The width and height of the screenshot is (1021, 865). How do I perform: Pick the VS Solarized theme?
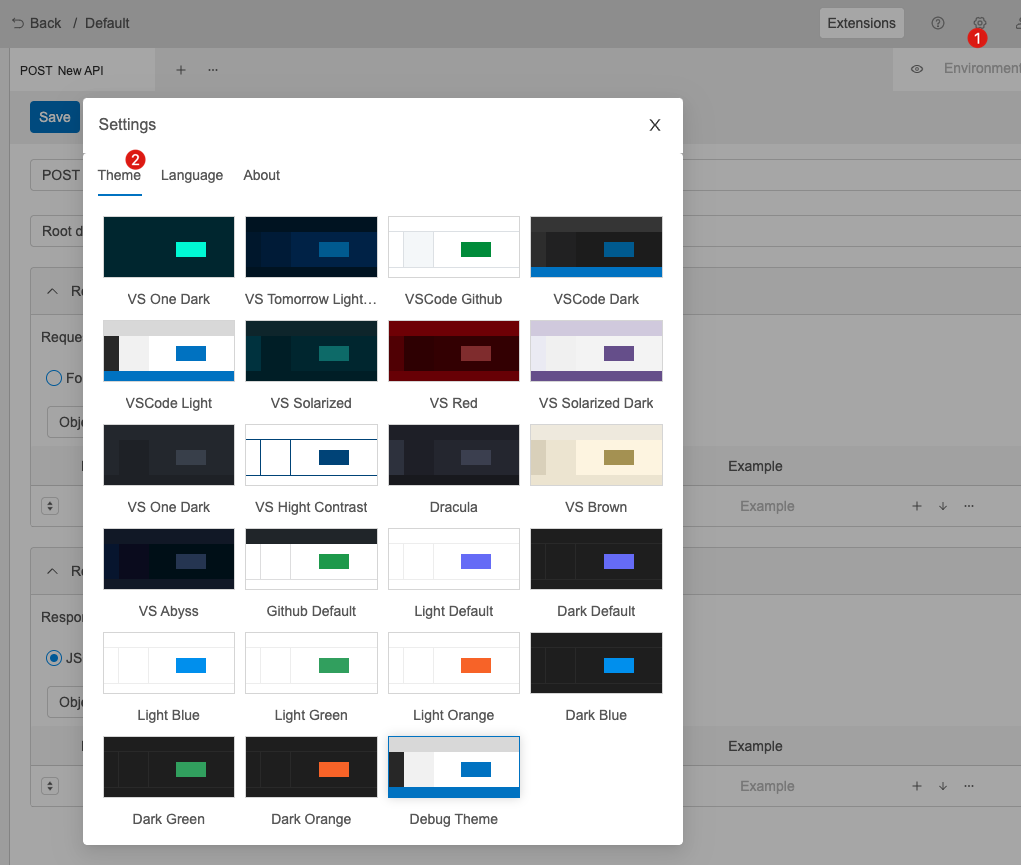[311, 350]
